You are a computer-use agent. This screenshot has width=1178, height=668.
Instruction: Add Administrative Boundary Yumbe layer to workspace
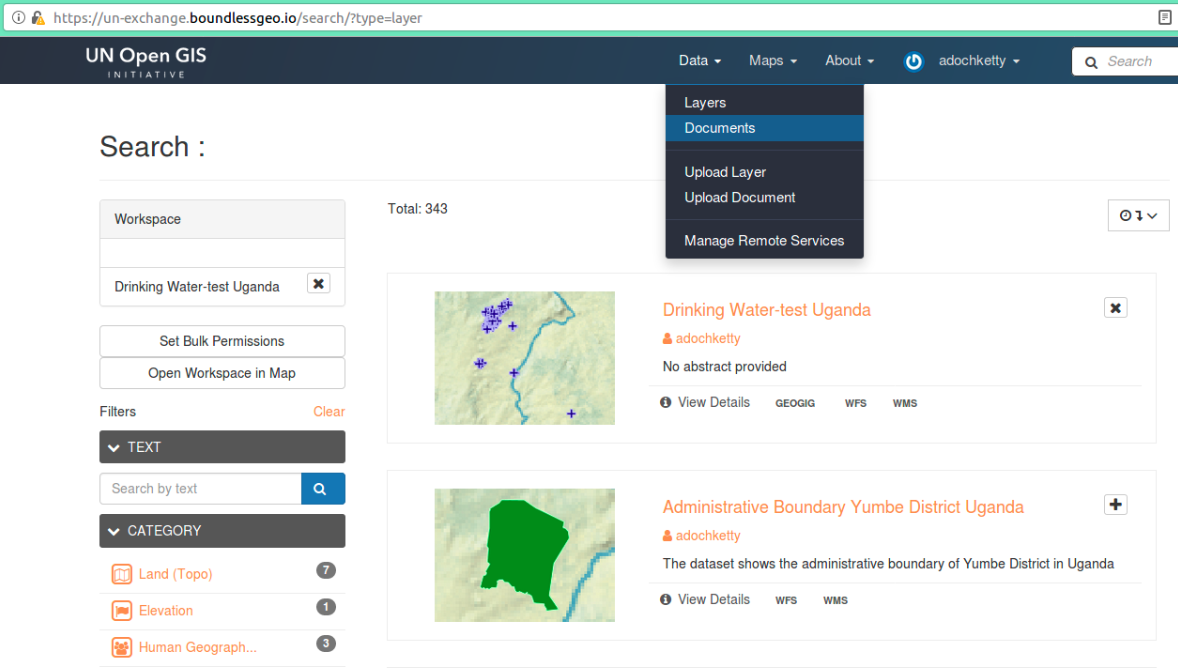[x=1115, y=505]
